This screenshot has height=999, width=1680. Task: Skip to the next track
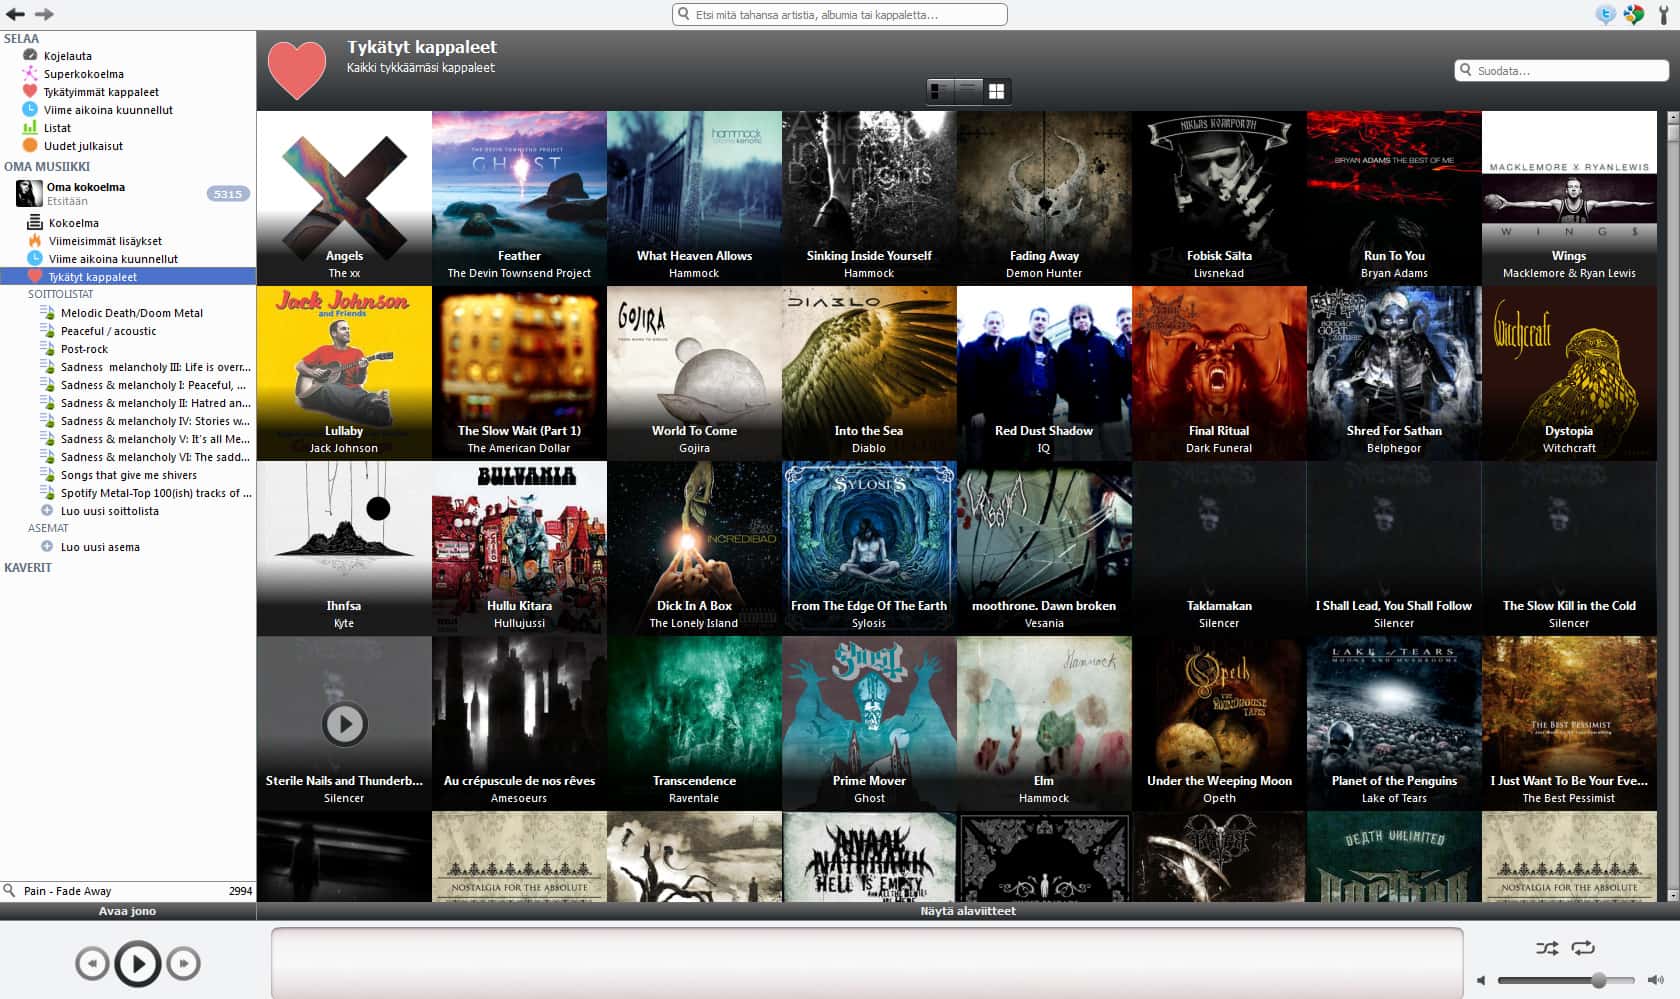(184, 963)
